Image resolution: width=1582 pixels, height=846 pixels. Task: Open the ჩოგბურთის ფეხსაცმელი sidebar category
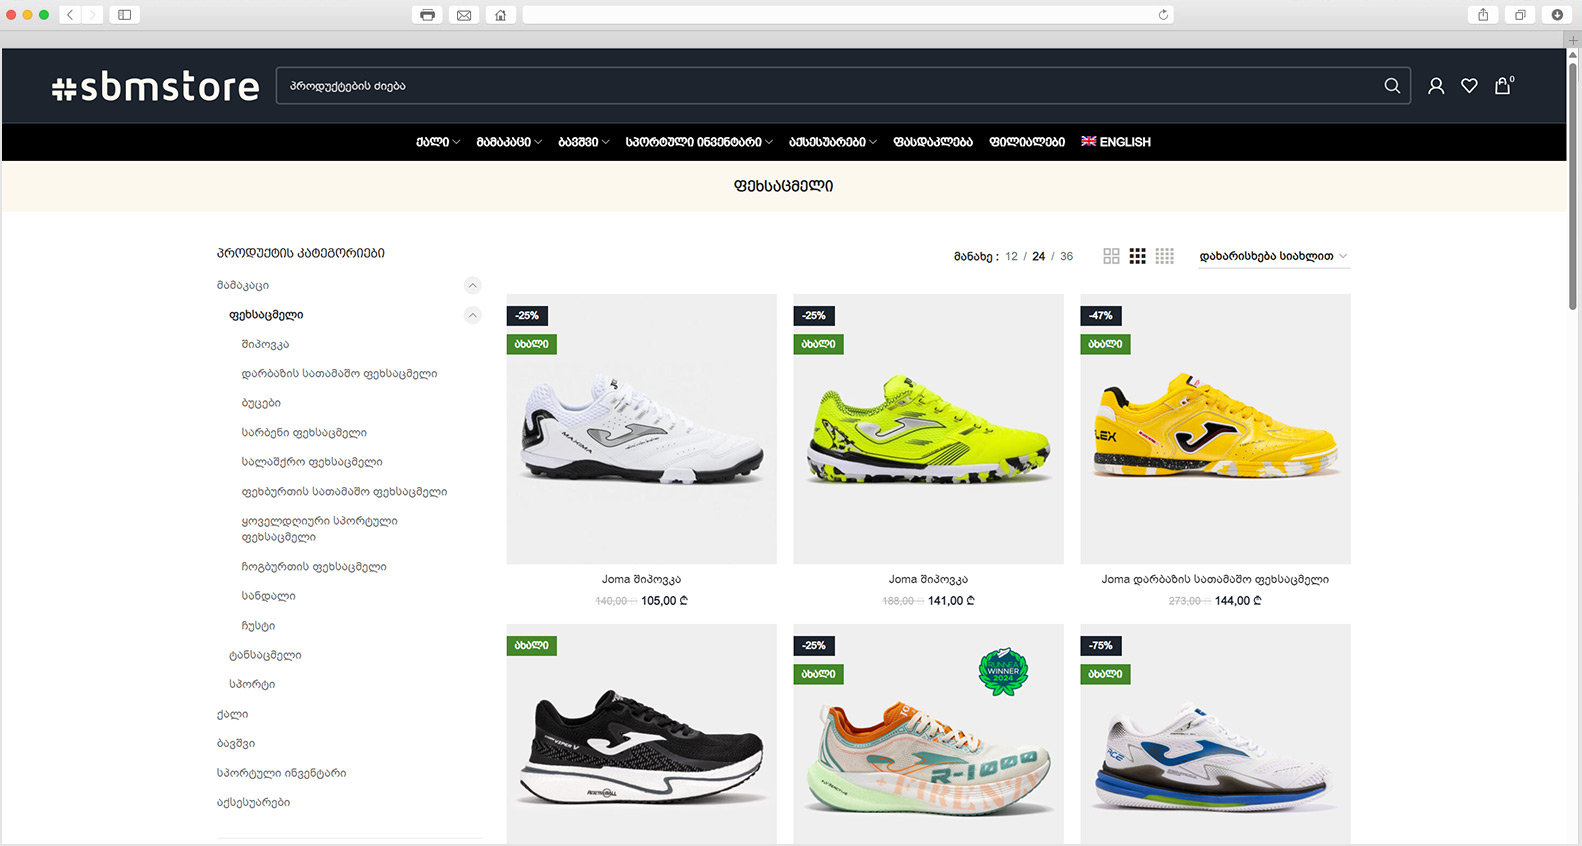[314, 567]
